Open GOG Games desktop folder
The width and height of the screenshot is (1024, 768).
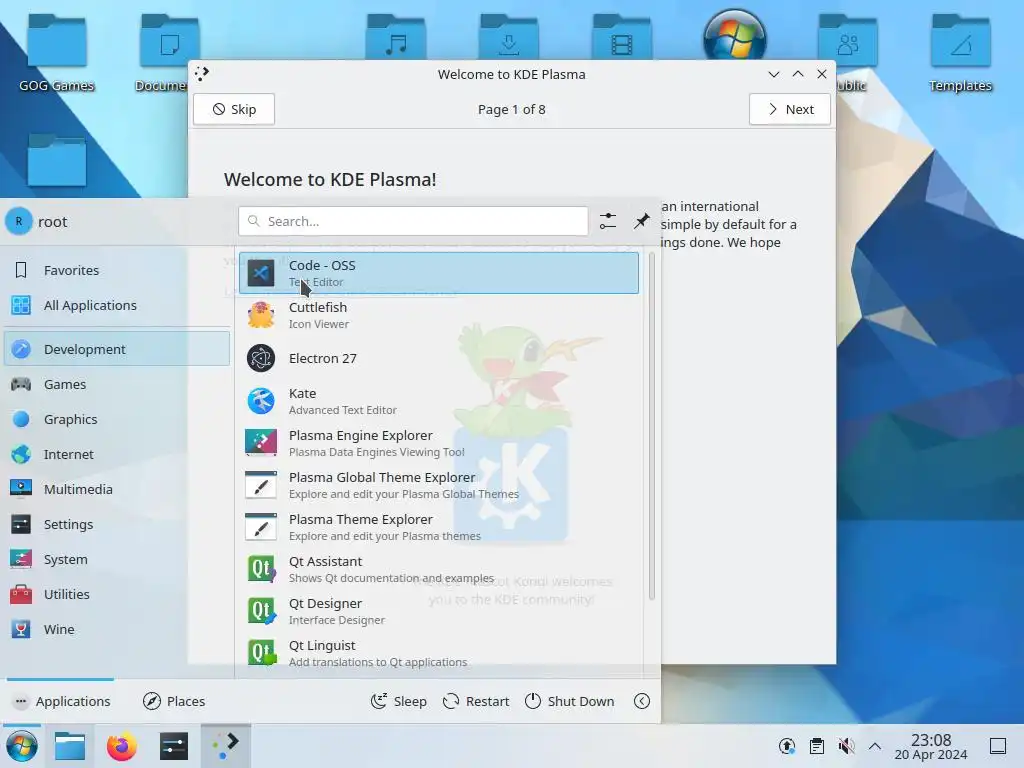[57, 54]
